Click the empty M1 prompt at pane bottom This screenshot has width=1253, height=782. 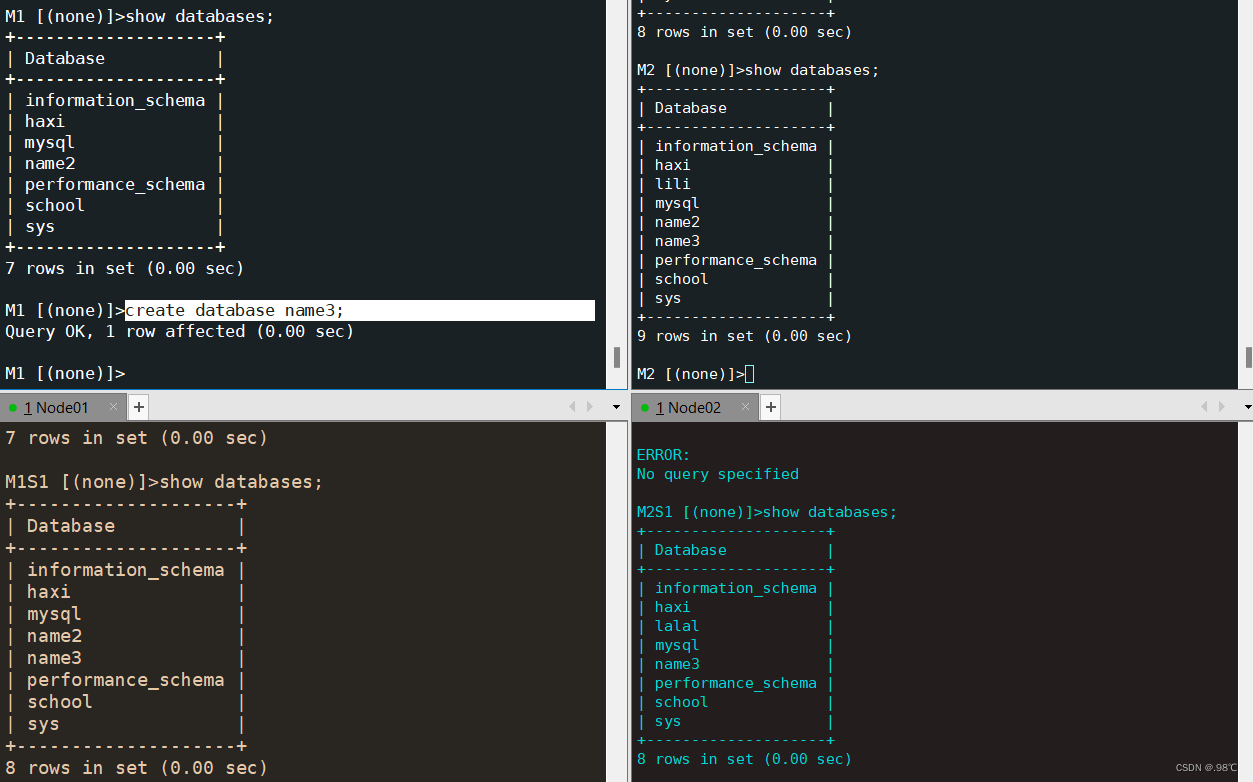pyautogui.click(x=65, y=373)
